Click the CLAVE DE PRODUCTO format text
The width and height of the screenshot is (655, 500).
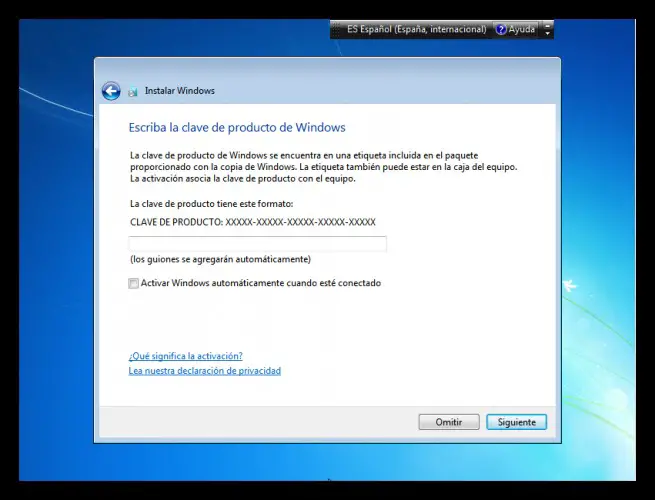(253, 222)
